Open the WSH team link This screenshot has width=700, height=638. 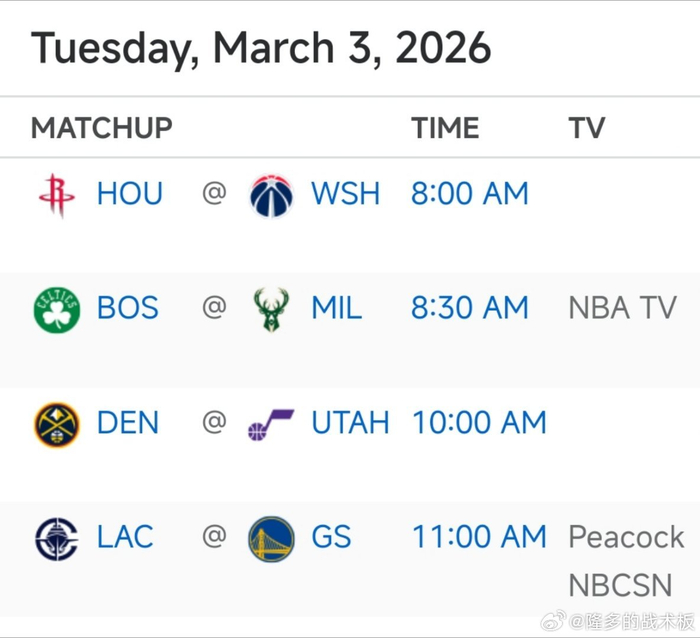[x=346, y=194]
